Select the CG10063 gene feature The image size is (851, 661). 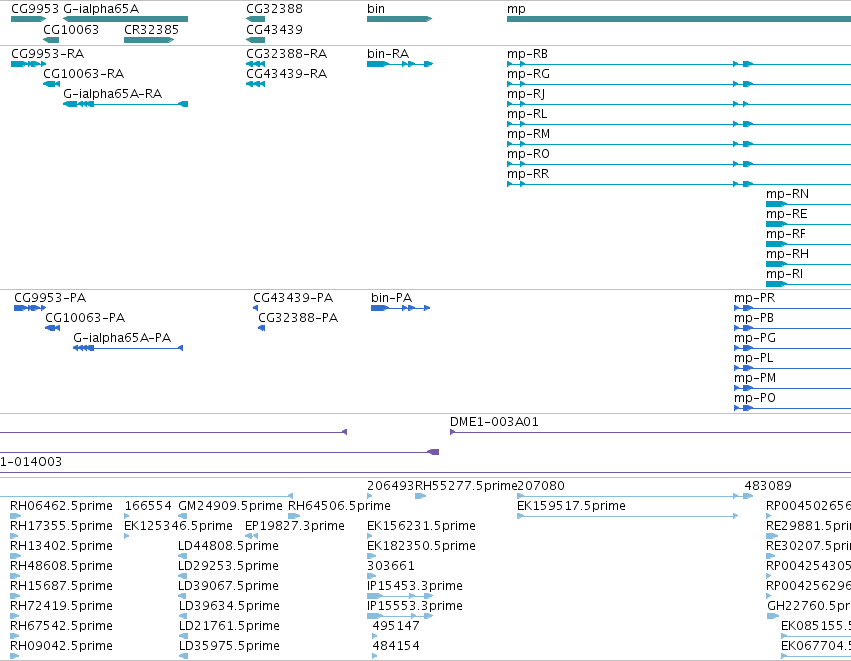[x=51, y=40]
